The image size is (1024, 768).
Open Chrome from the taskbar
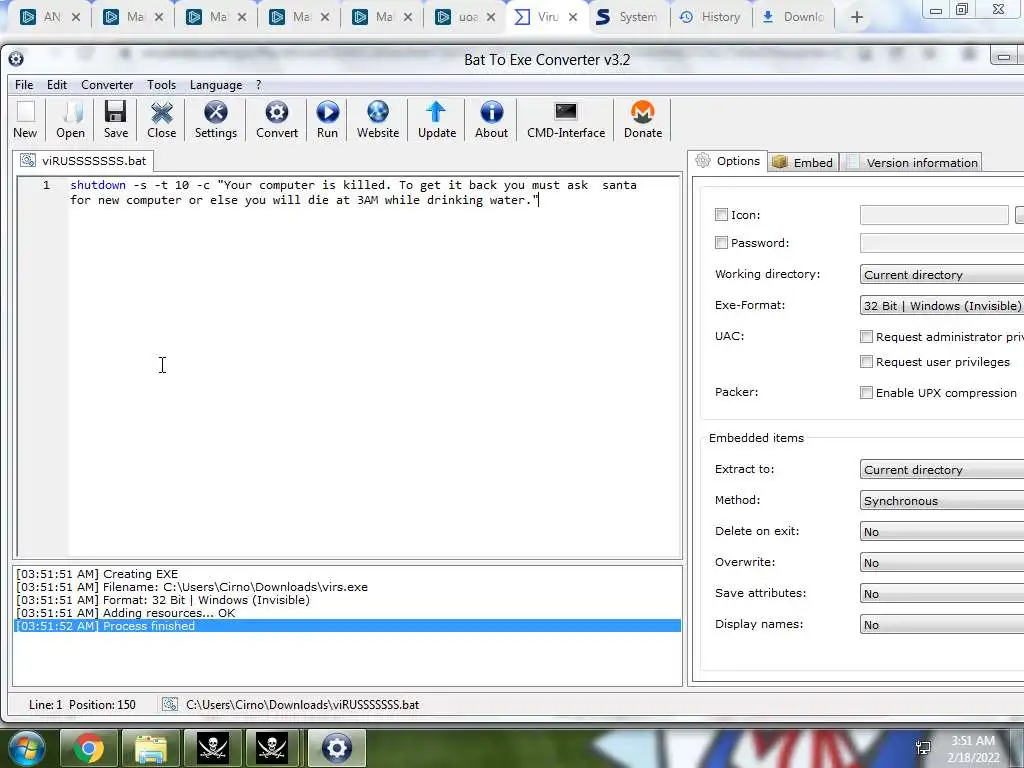tap(89, 748)
